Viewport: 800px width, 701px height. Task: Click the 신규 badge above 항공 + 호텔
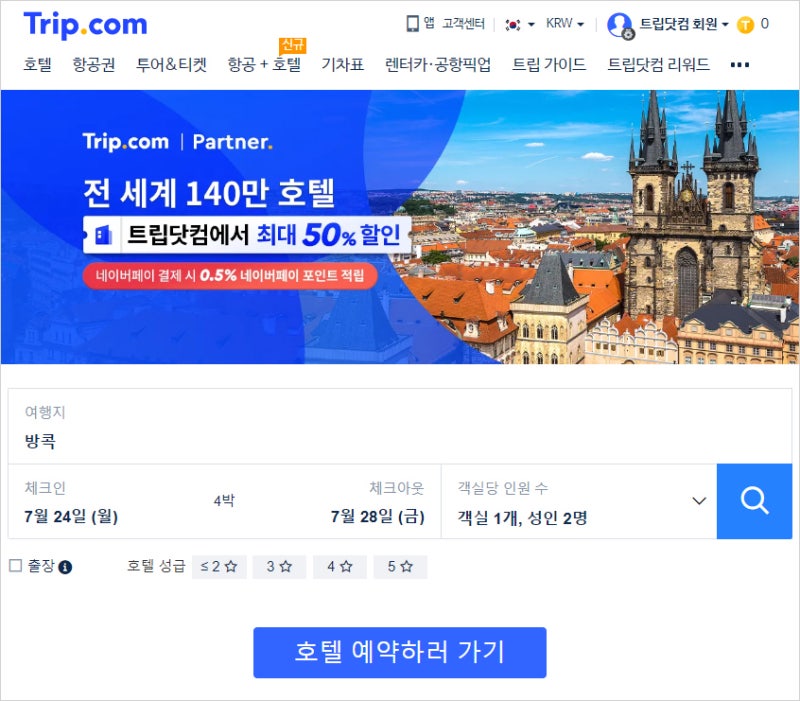[292, 45]
